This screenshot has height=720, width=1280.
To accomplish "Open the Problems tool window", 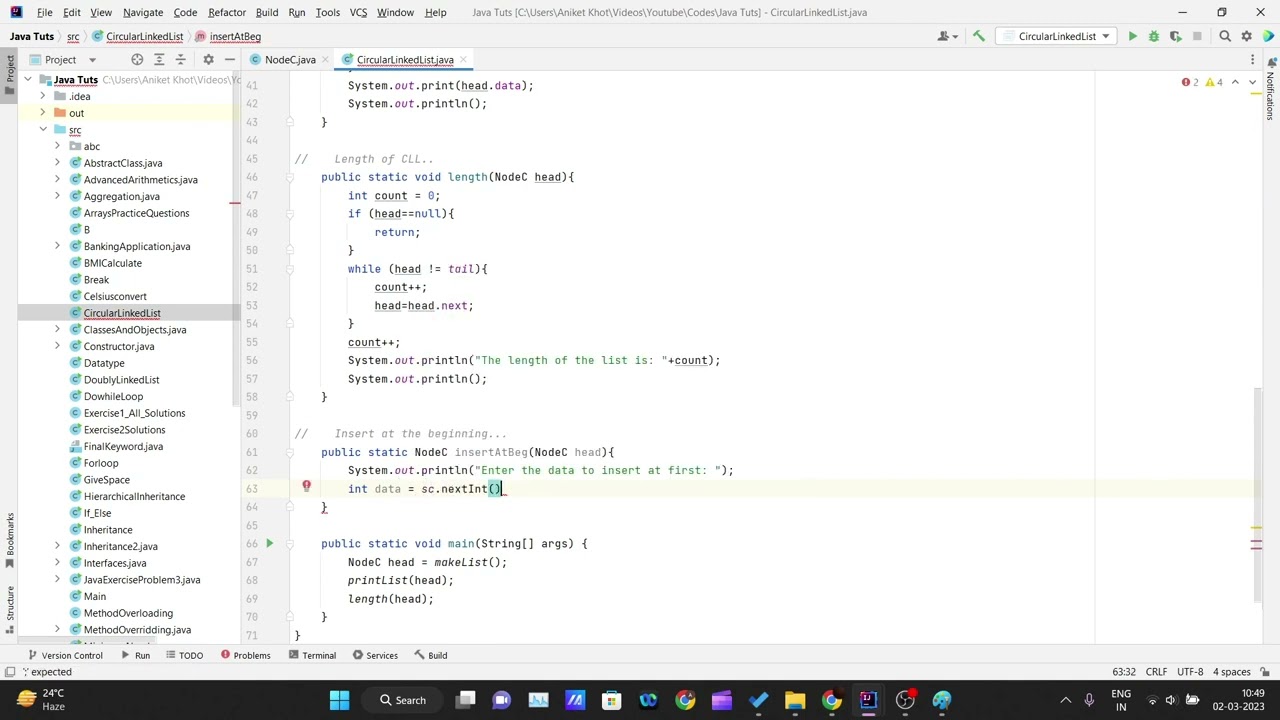I will [245, 655].
